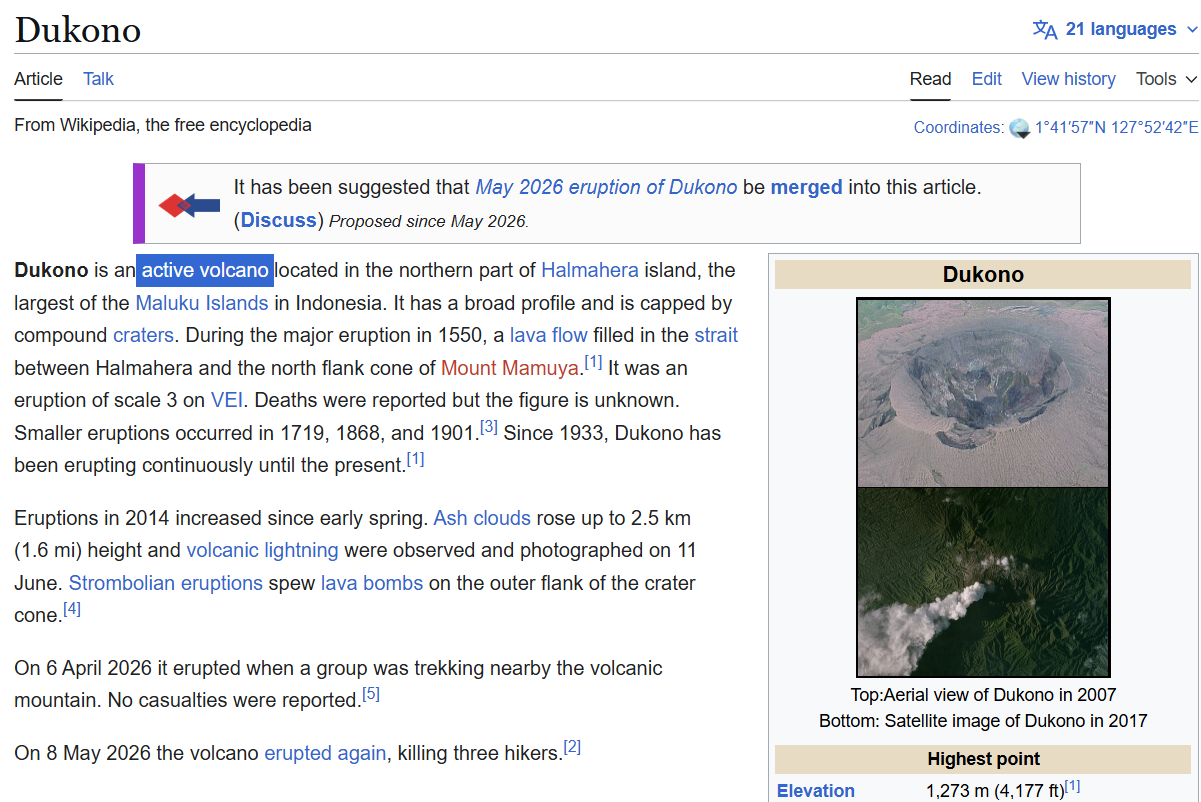1201x802 pixels.
Task: Click the red Mount Mamuya link
Action: click(x=510, y=368)
